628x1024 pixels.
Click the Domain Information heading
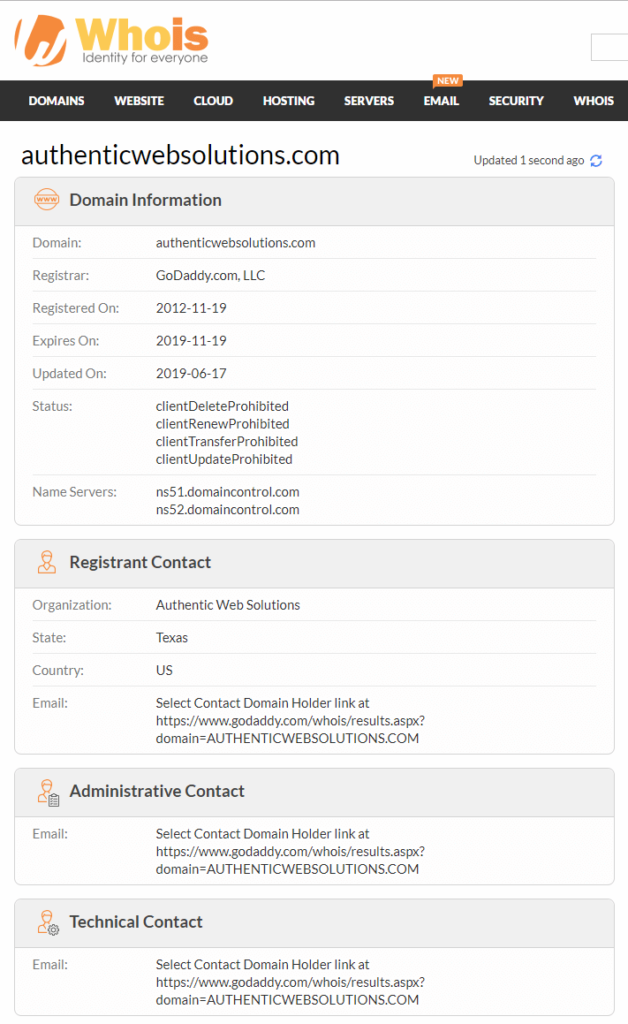146,200
